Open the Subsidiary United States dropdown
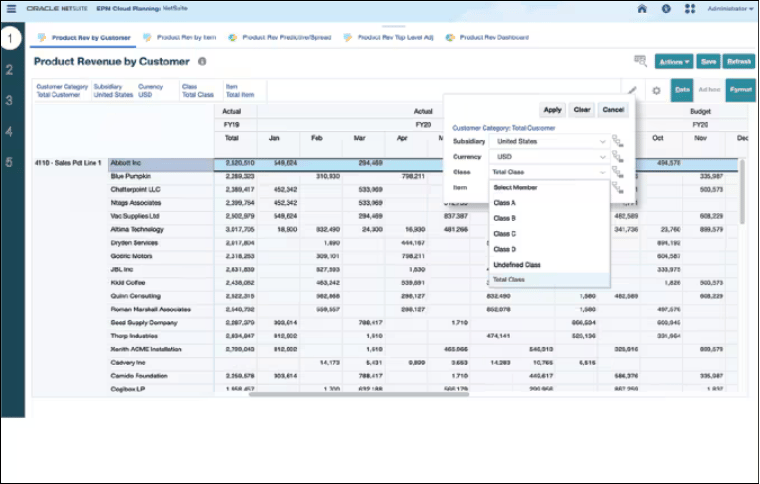Viewport: 760px width, 484px height. [549, 141]
